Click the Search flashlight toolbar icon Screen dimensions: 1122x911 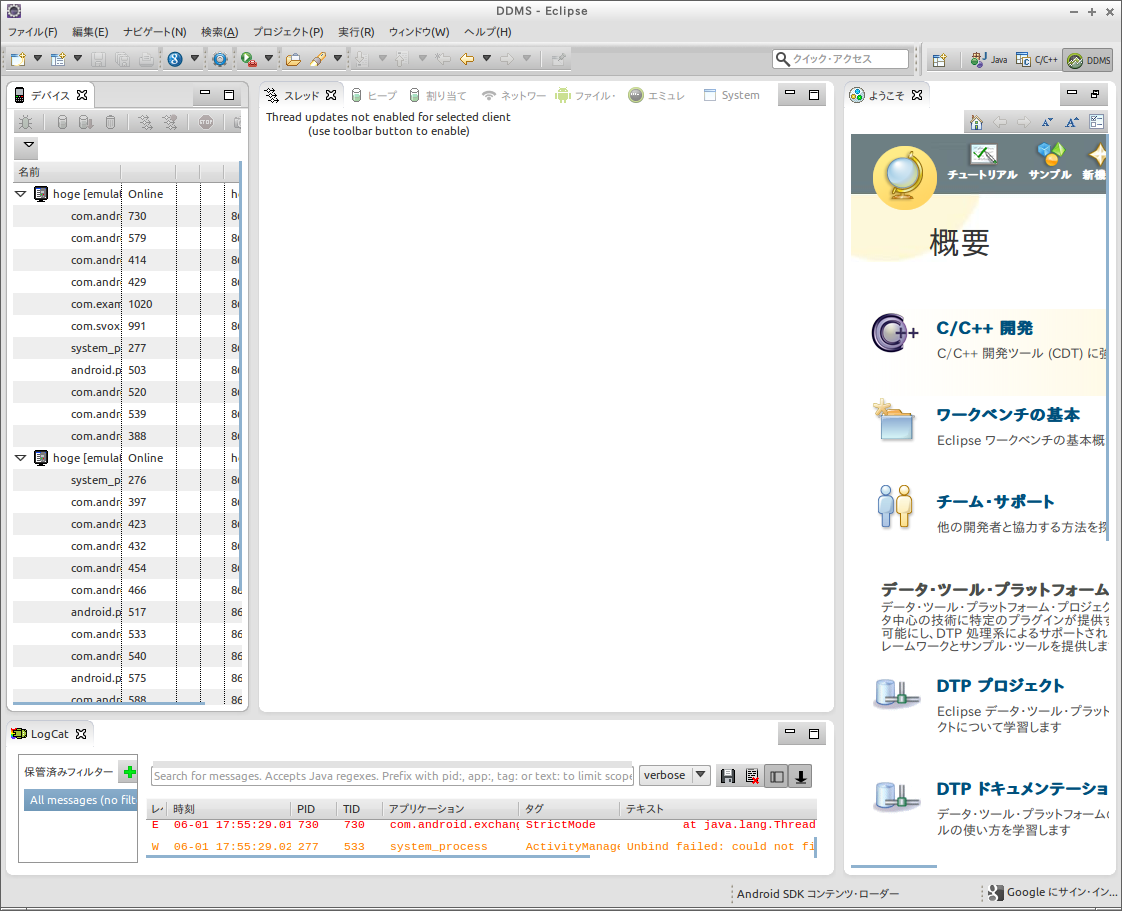318,59
